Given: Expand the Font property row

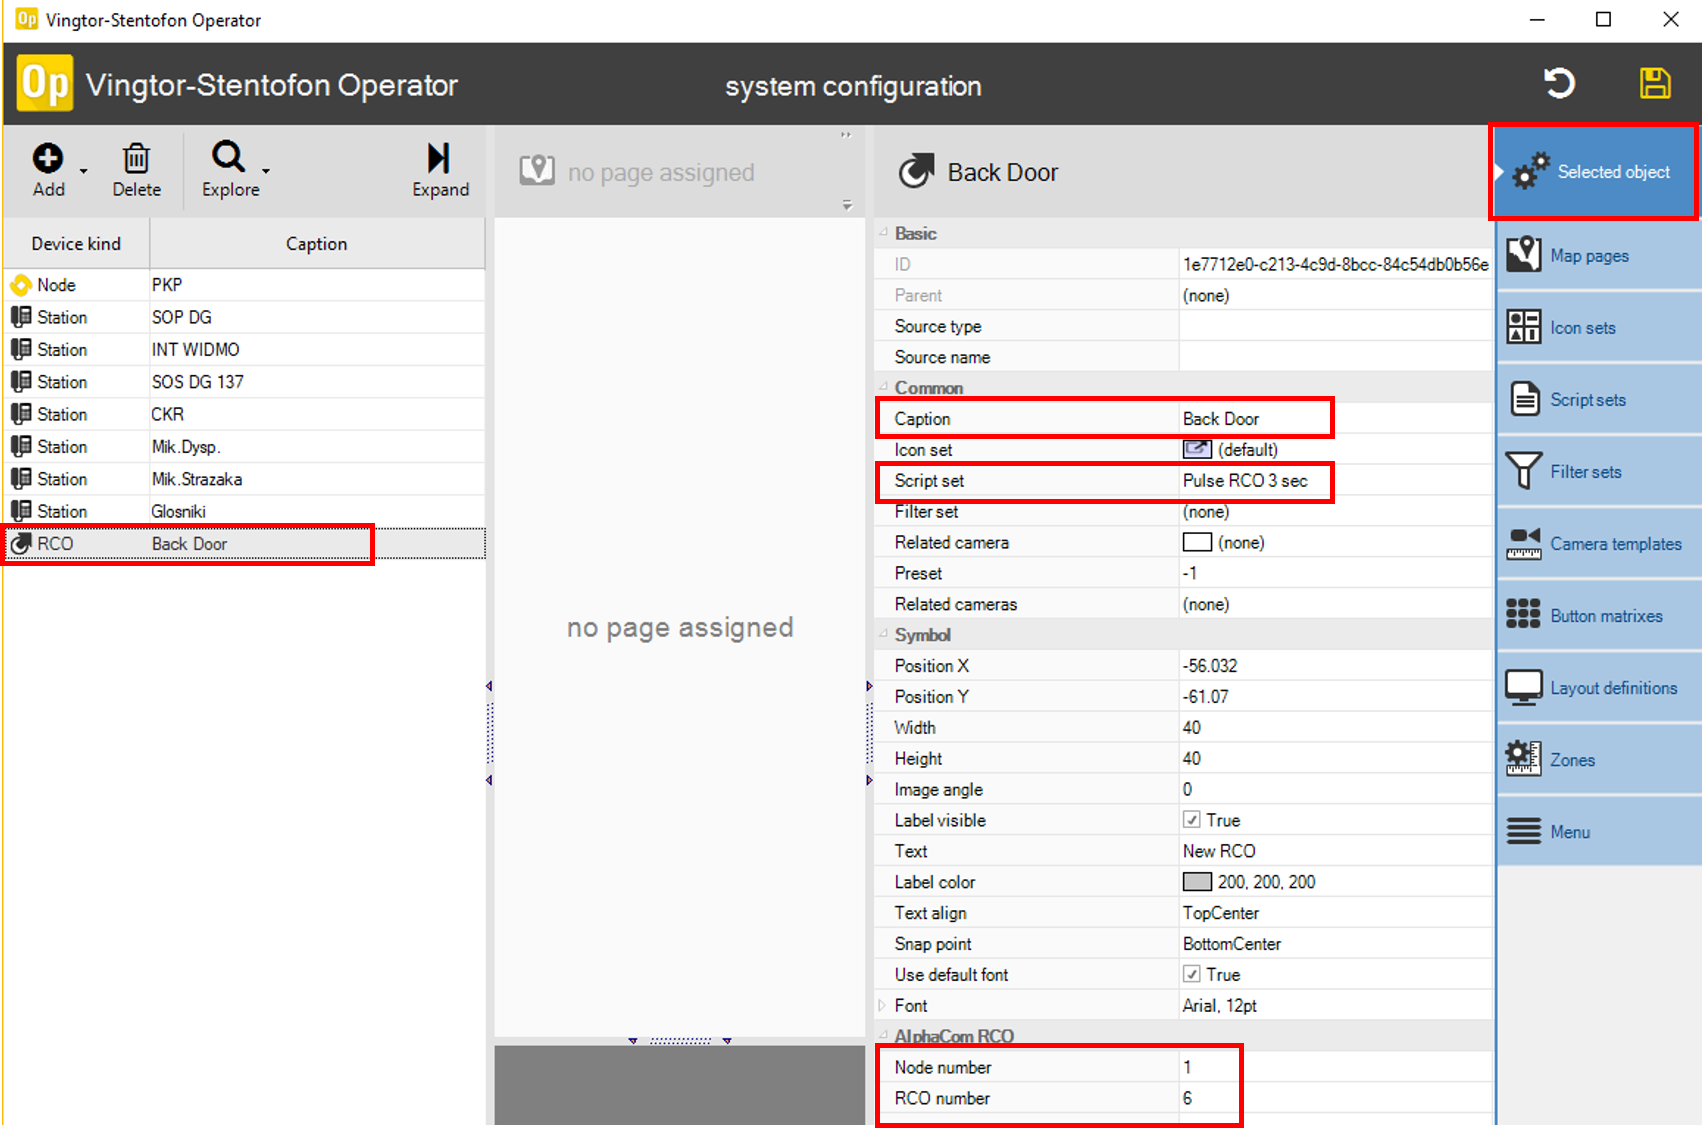Looking at the screenshot, I should (882, 1005).
